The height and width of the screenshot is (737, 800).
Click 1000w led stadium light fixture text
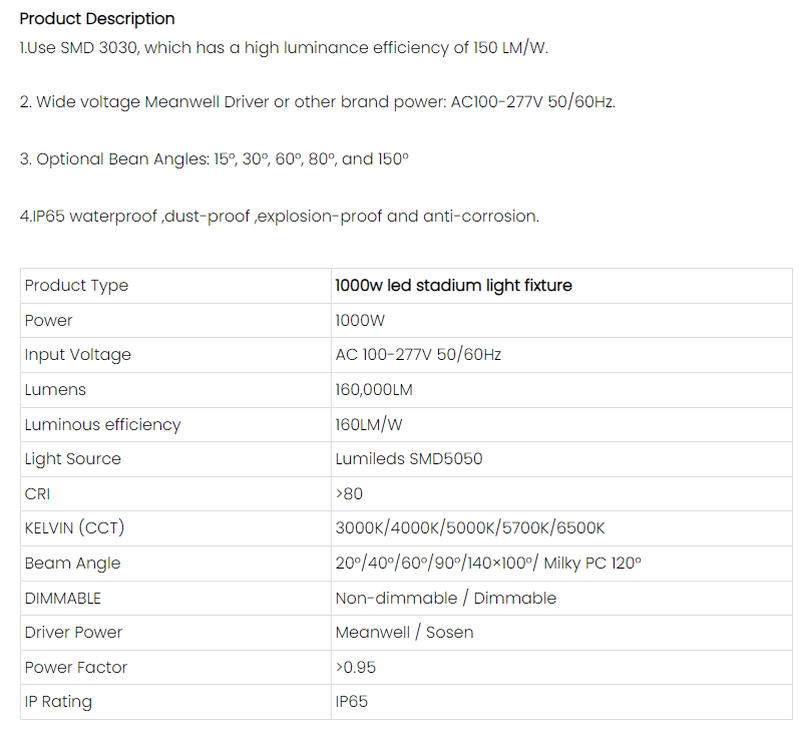454,286
